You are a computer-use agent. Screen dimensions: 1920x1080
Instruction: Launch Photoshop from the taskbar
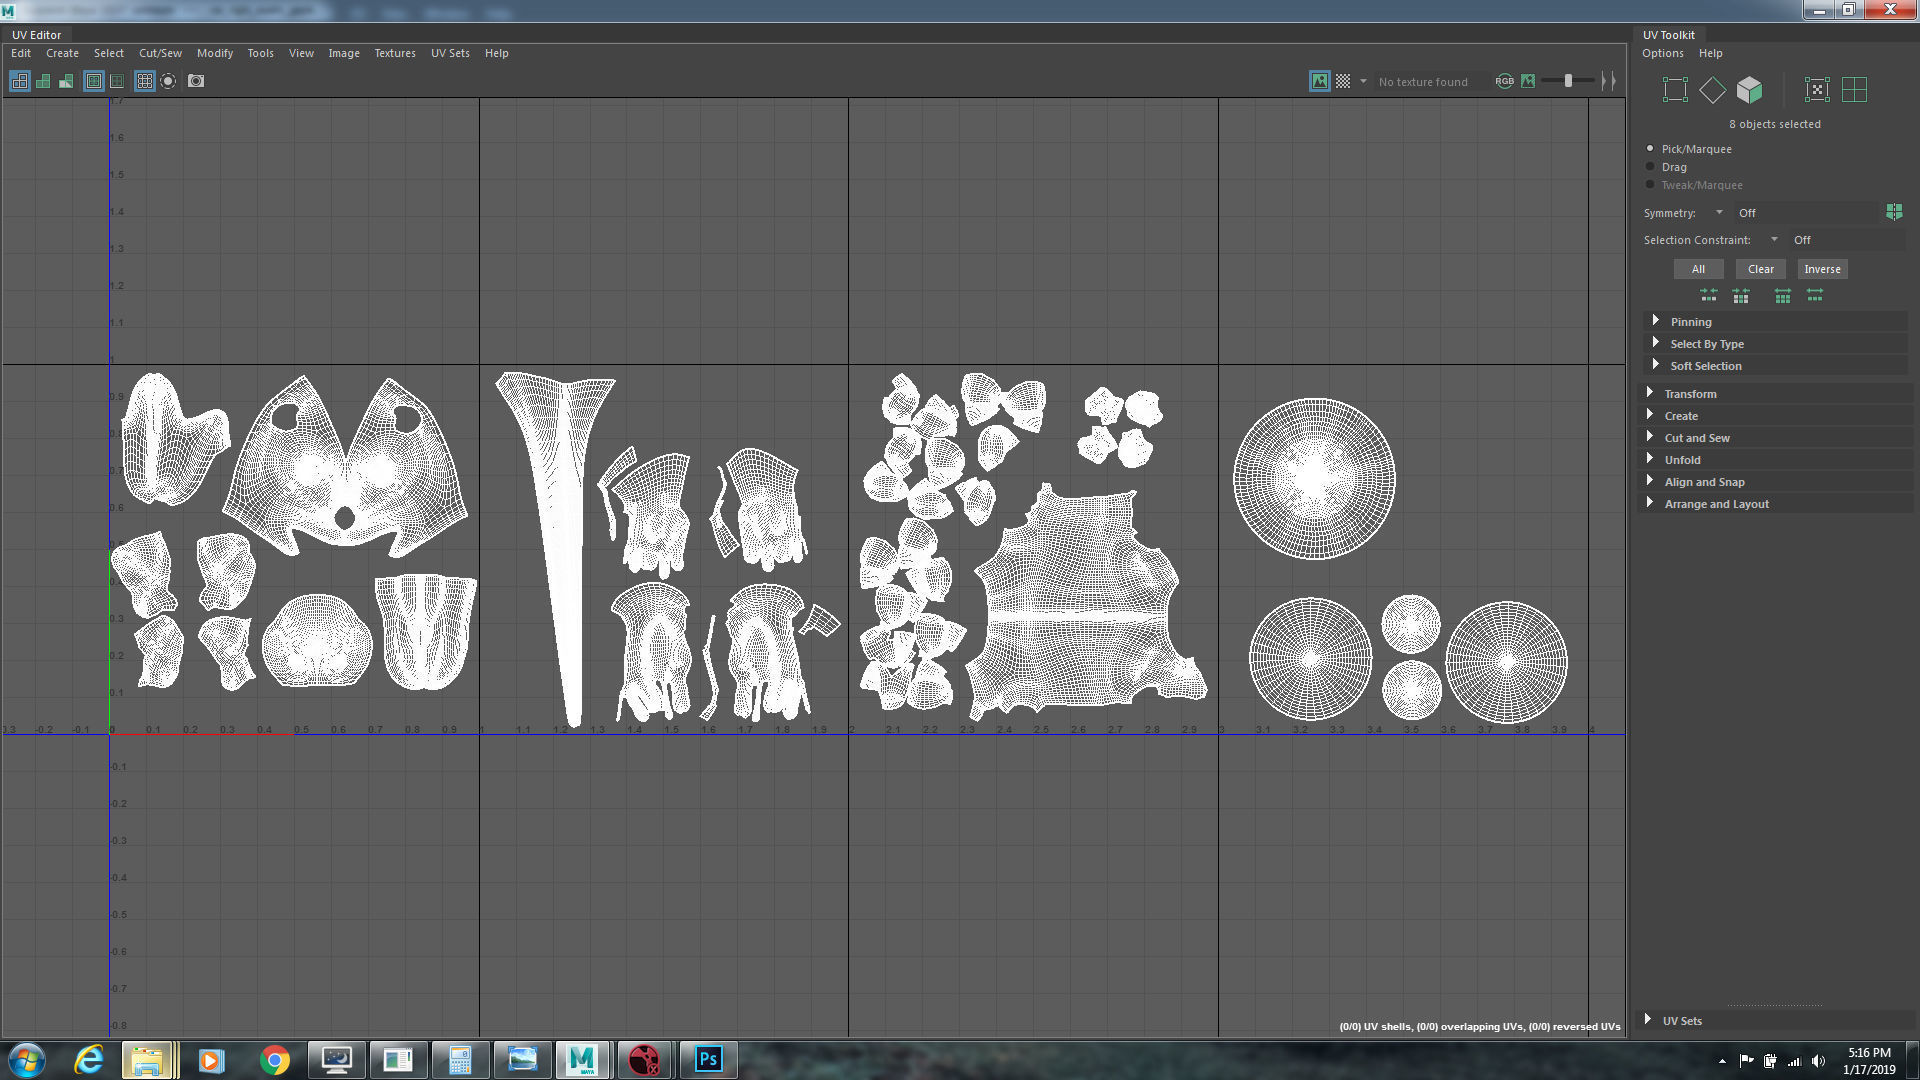click(708, 1059)
